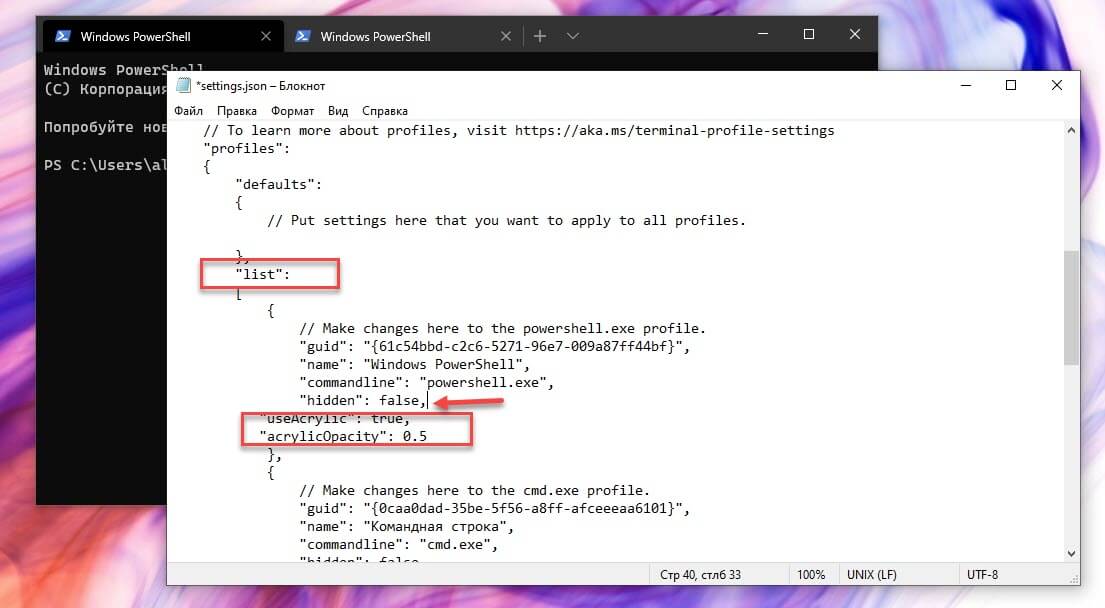Click the "hidden": false, line
The width and height of the screenshot is (1105, 608).
coord(363,400)
